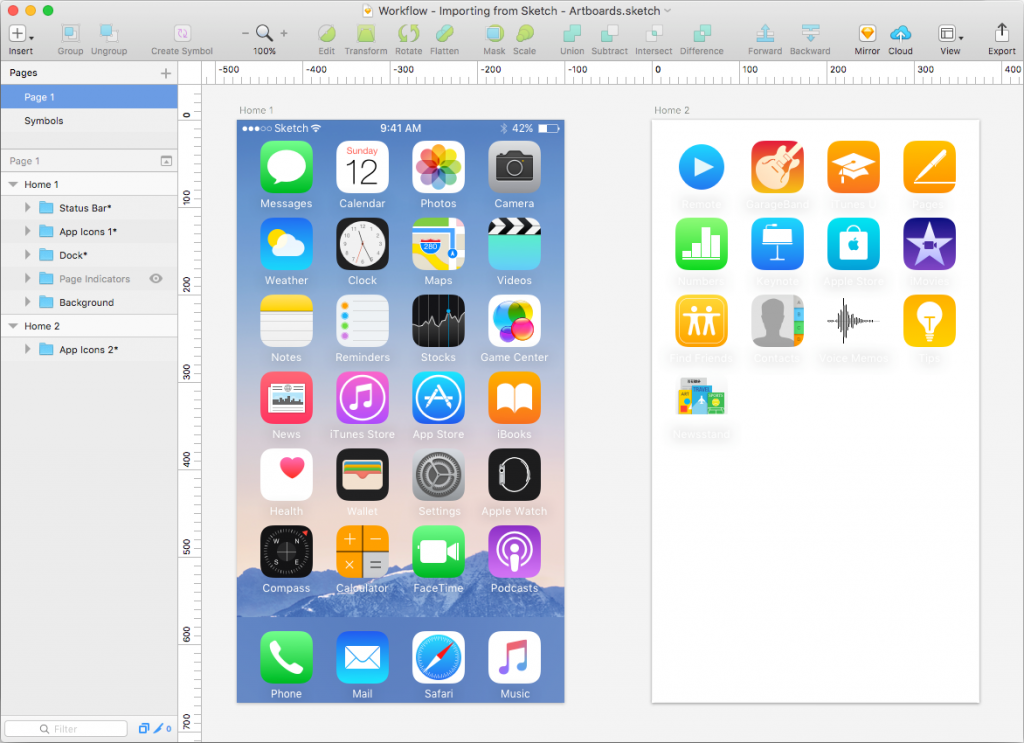The width and height of the screenshot is (1024, 743).
Task: Click the Compass app icon
Action: point(286,552)
